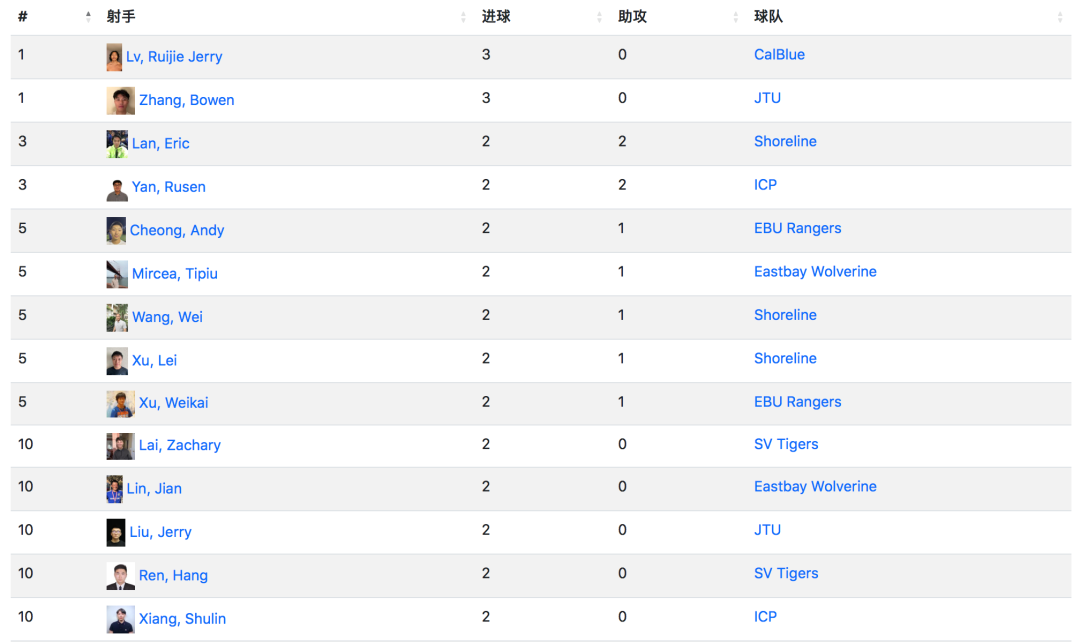Sort table by 助攻 column arrows
1080x642 pixels.
pyautogui.click(x=736, y=17)
